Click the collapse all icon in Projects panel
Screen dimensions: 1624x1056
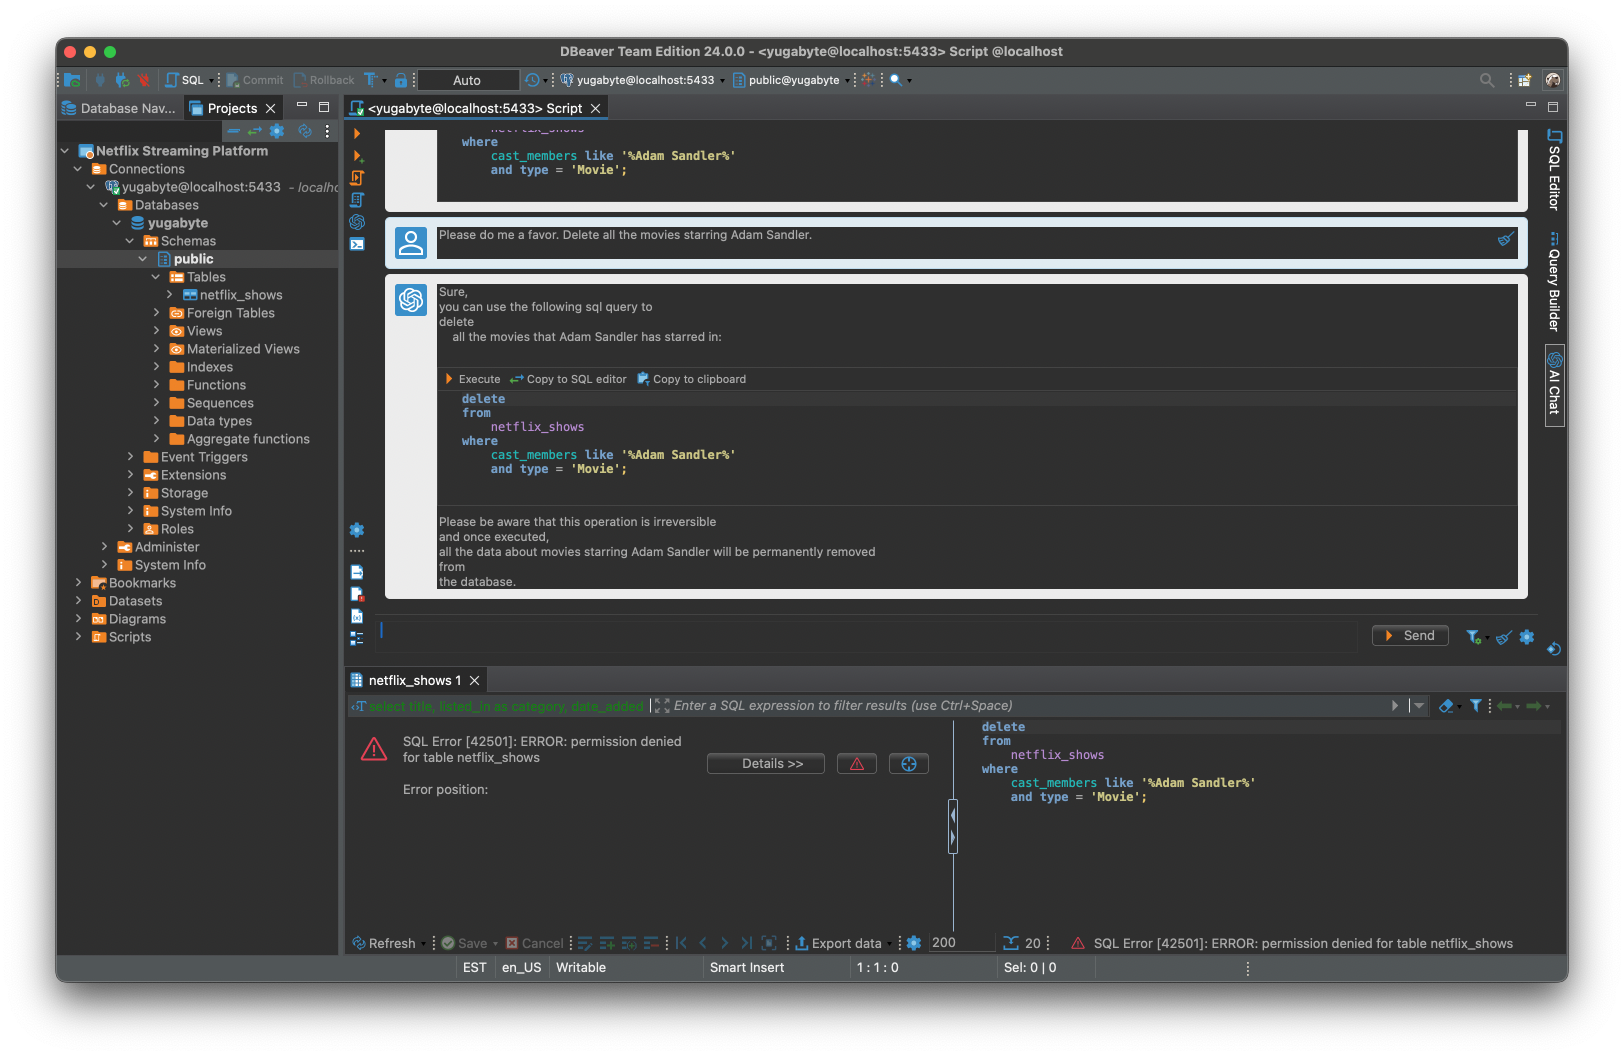(233, 131)
